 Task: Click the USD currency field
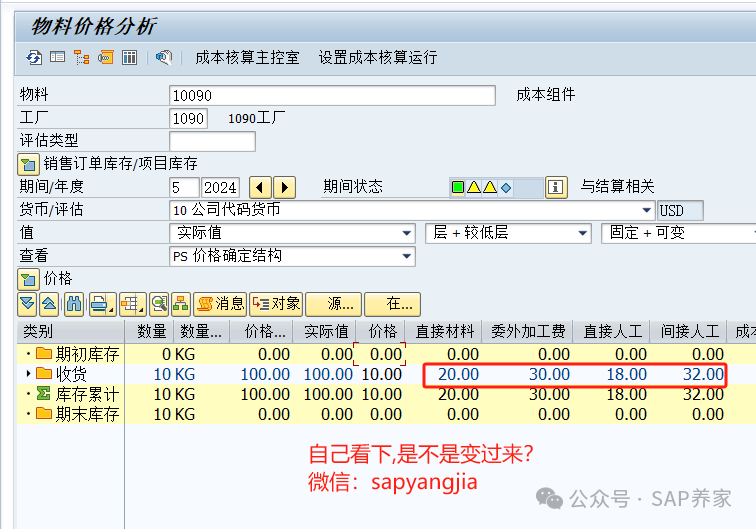(680, 210)
